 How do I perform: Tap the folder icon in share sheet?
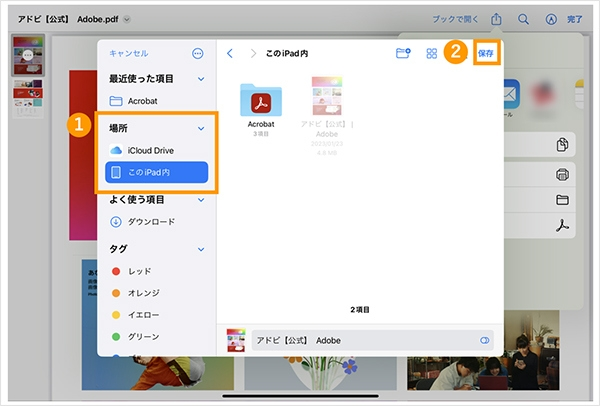562,200
